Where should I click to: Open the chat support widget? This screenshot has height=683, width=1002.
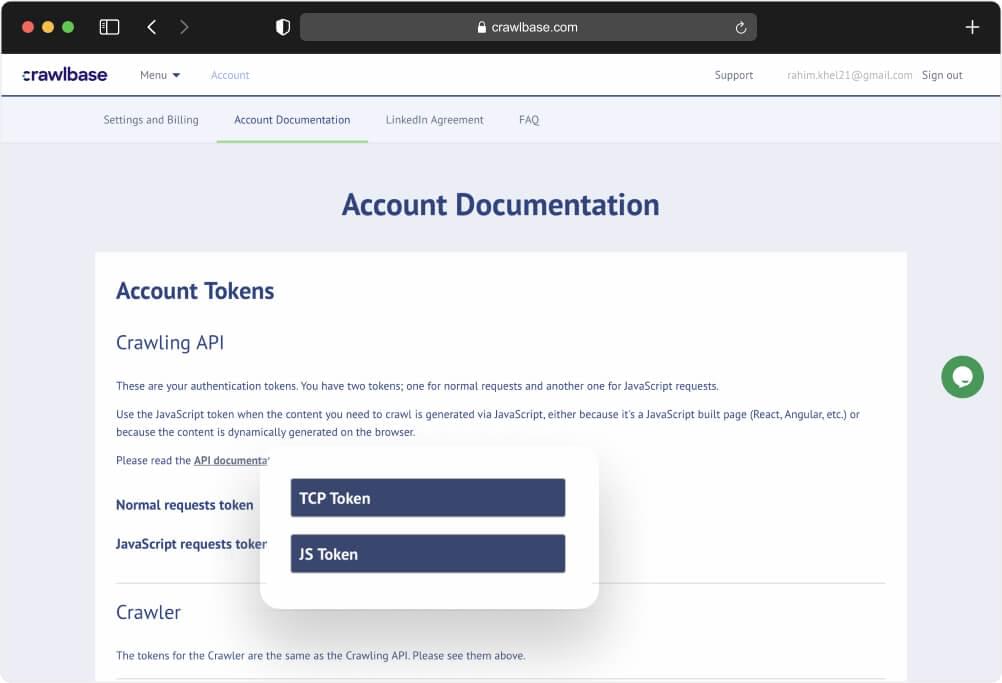(961, 377)
